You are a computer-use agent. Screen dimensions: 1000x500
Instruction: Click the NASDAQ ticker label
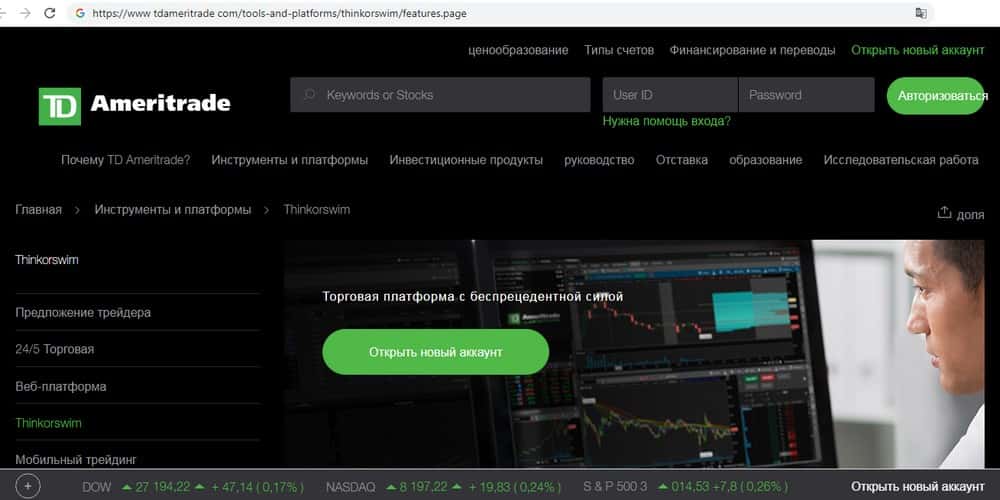(351, 487)
